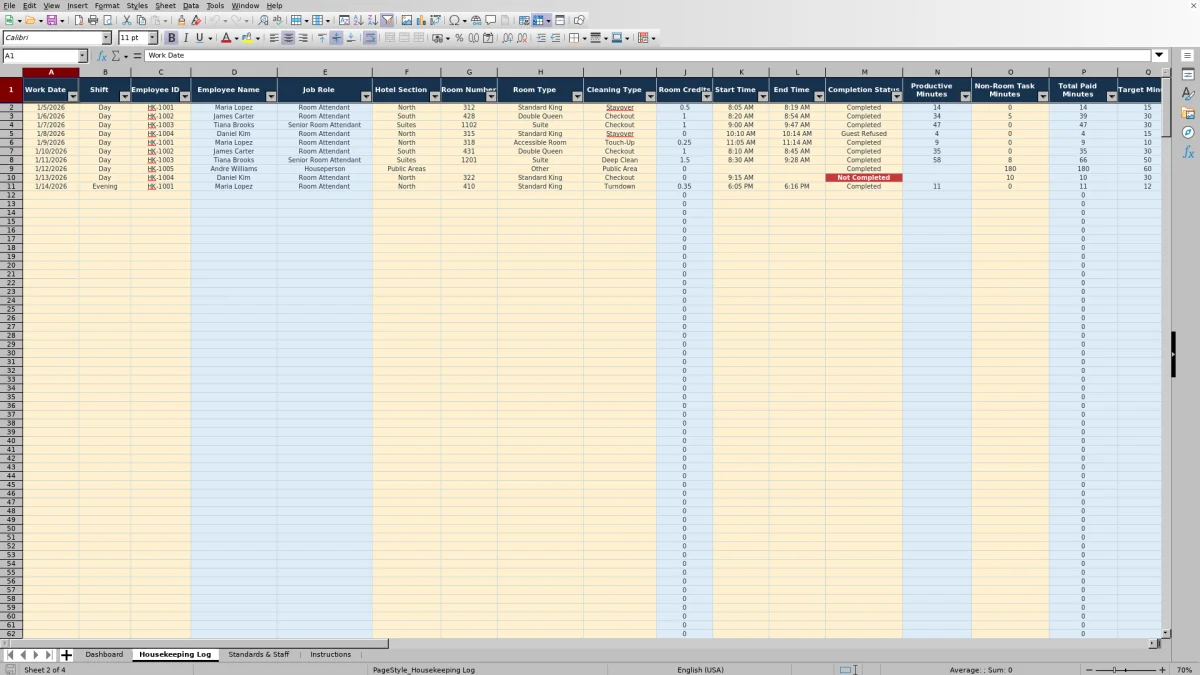
Task: Click the Align Right icon
Action: click(x=303, y=38)
